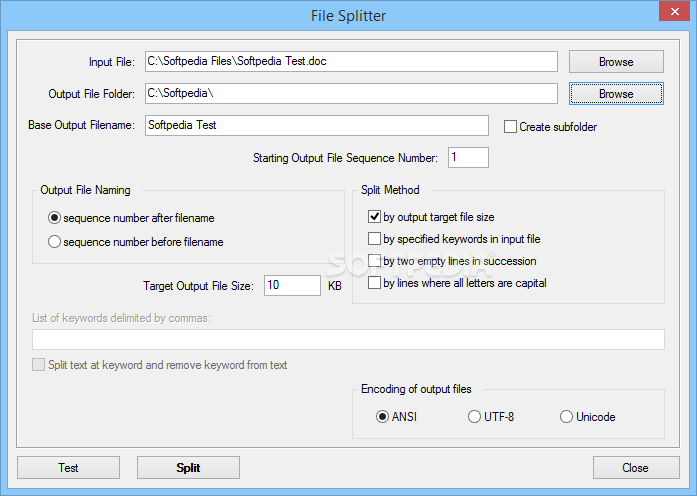Focus the Output File Folder field
This screenshot has width=697, height=496.
[351, 93]
